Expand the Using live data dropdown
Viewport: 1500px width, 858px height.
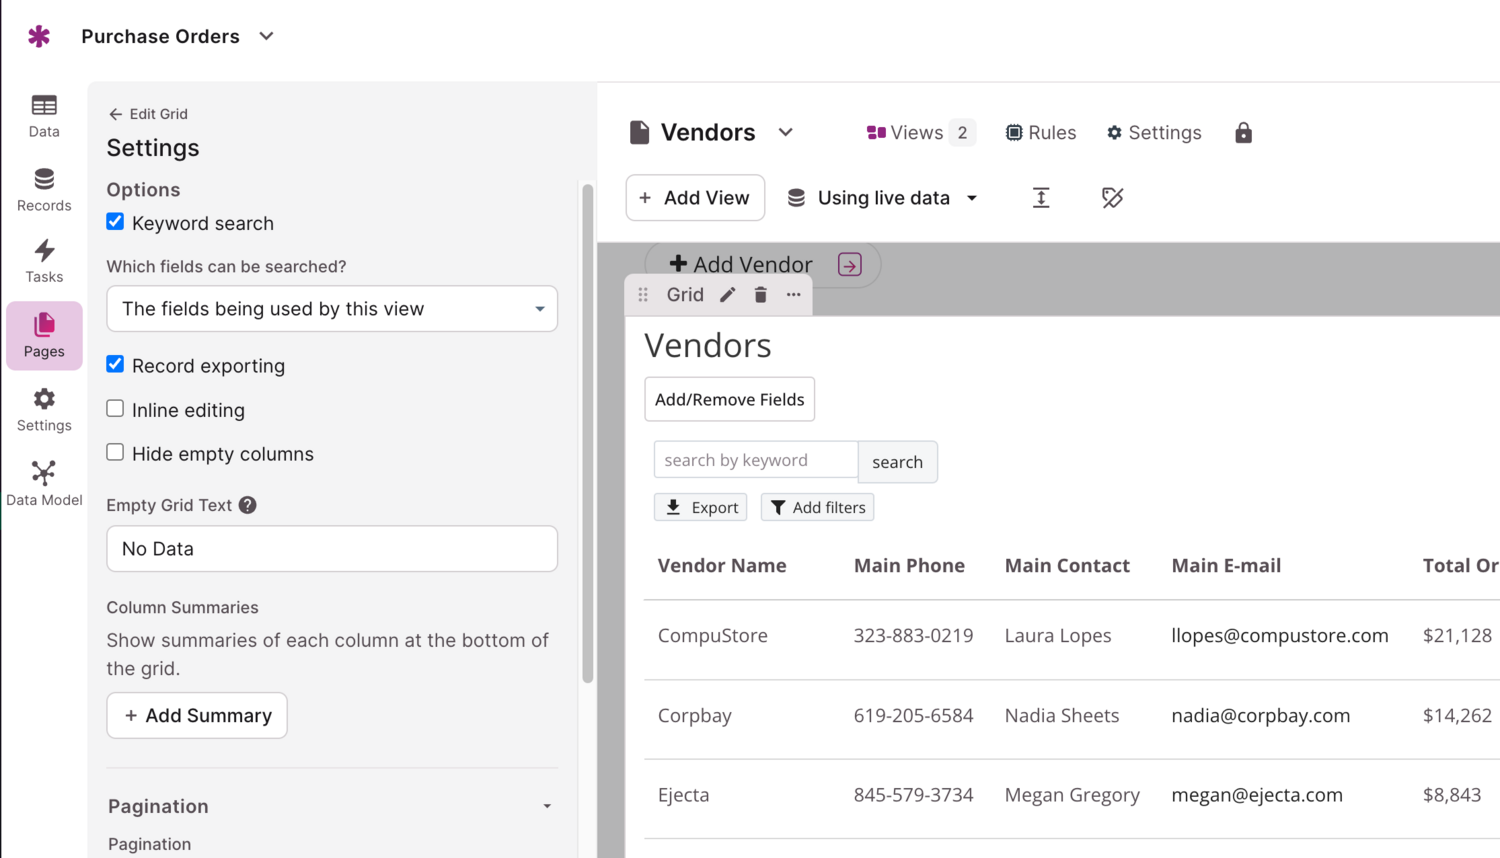click(883, 198)
